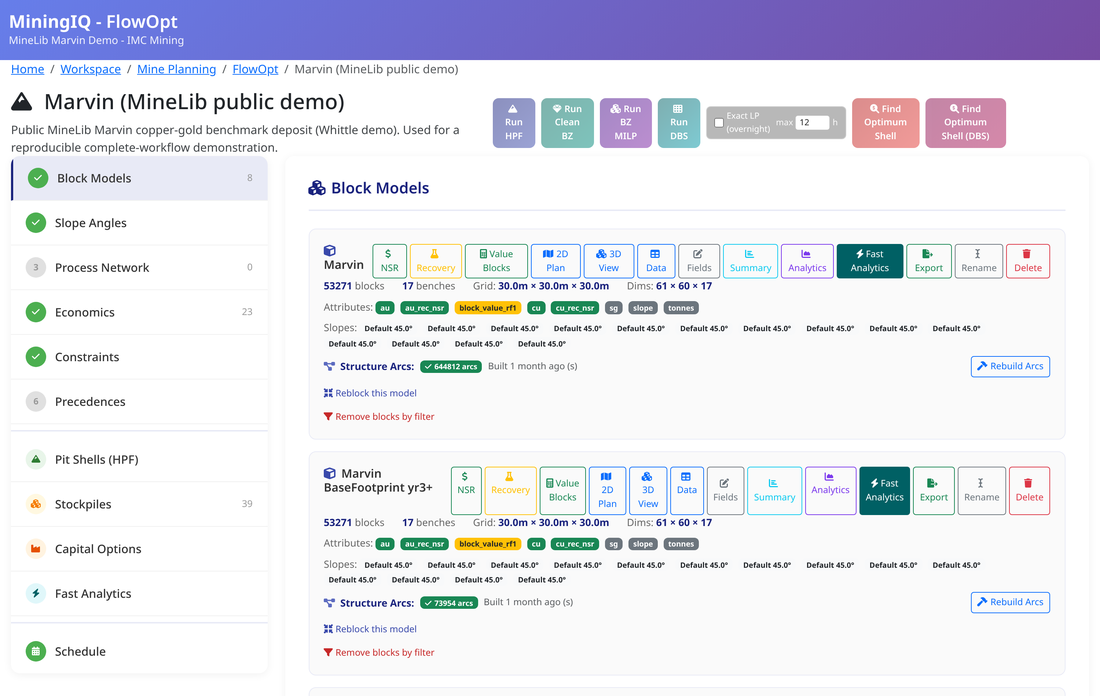Enable the Exact LP overnight checkbox
The width and height of the screenshot is (1100, 696).
pos(718,123)
